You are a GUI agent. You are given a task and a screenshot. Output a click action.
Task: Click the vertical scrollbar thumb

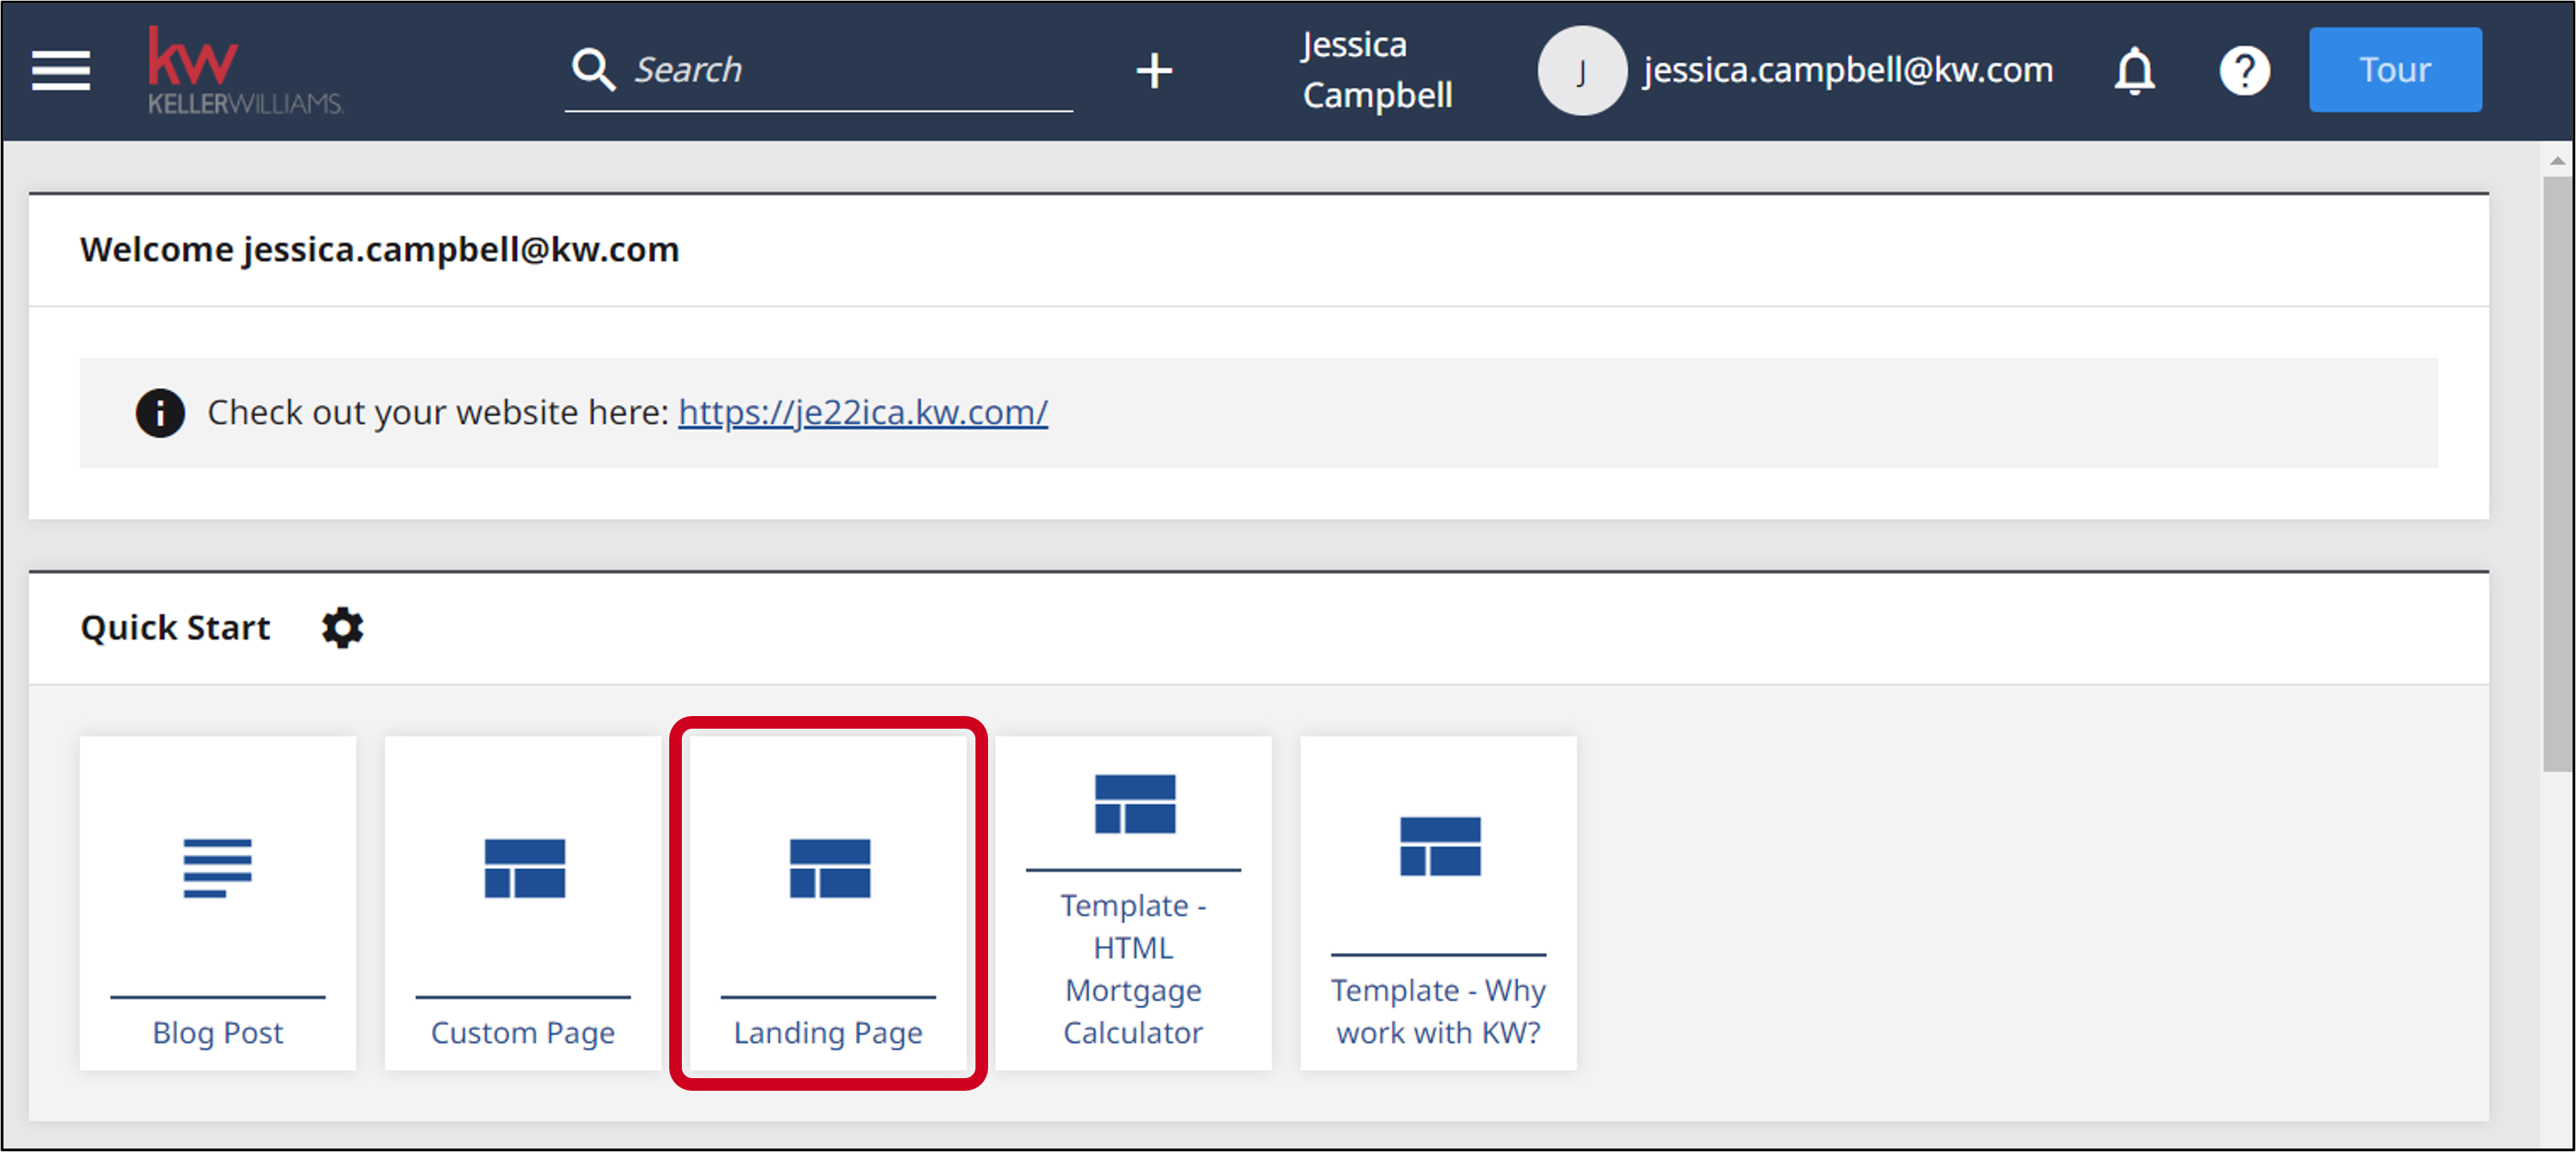2558,474
